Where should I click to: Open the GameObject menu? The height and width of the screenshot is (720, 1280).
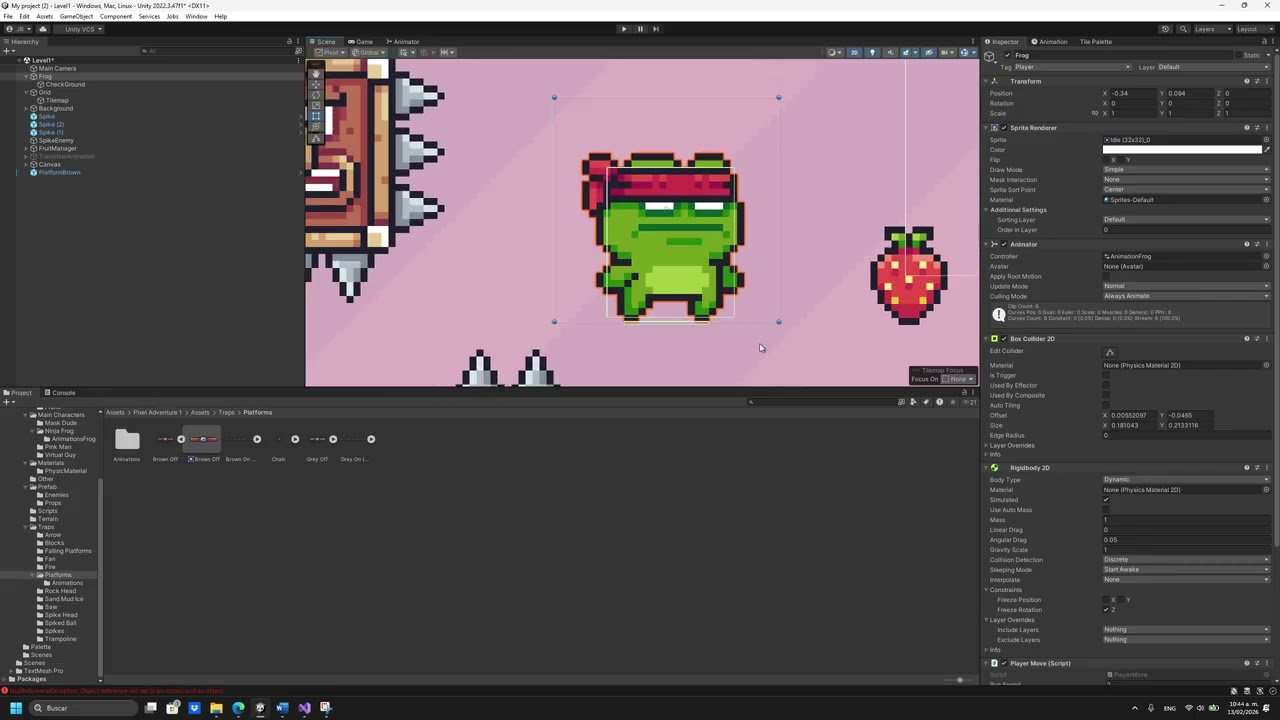[76, 16]
